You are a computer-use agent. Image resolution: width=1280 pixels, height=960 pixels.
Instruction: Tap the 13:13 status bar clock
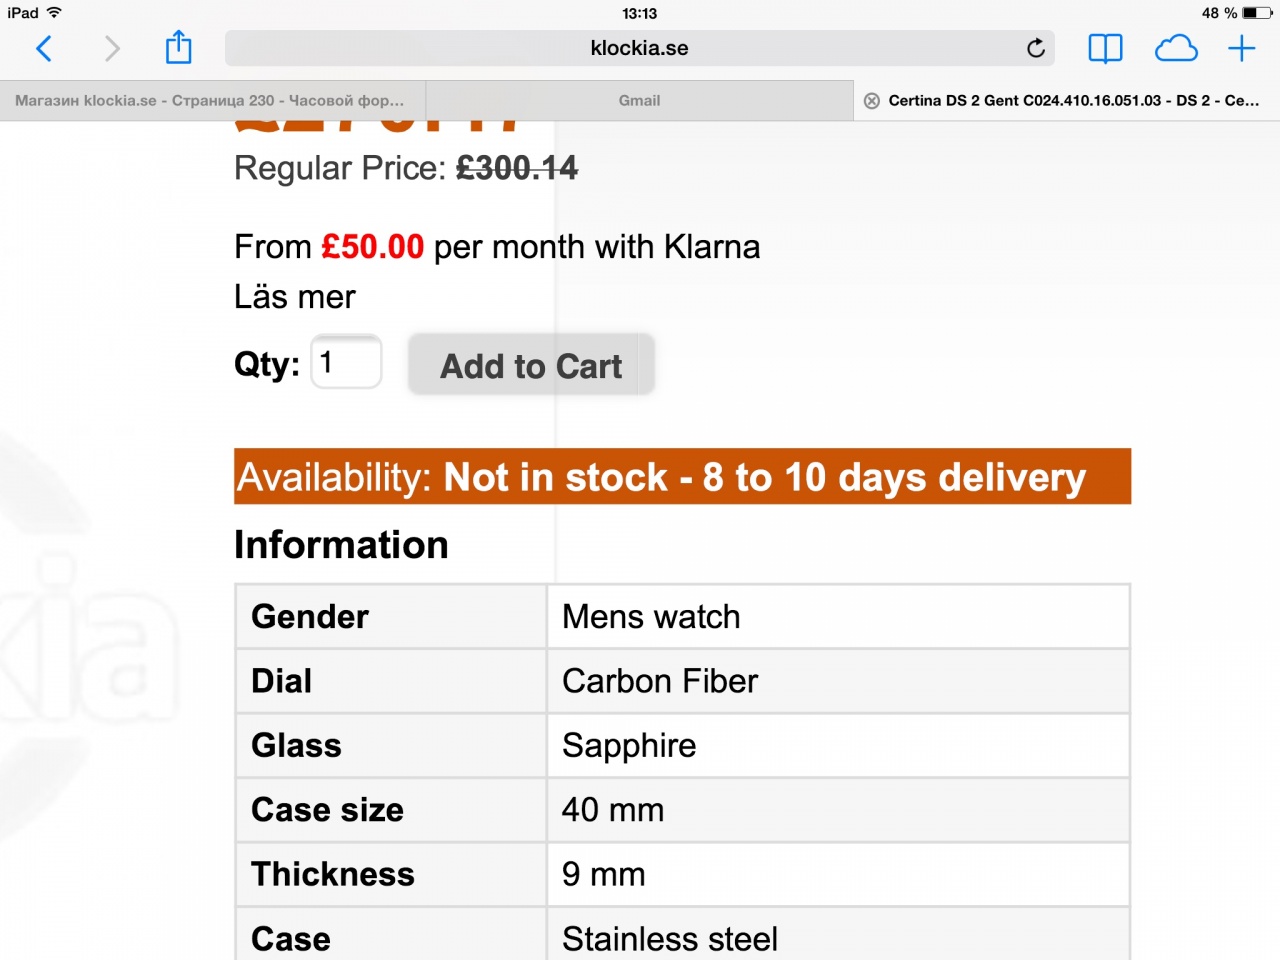[639, 13]
